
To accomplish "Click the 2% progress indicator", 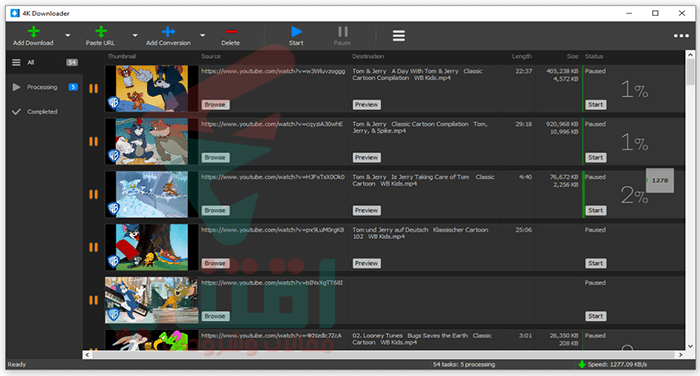I will [634, 195].
